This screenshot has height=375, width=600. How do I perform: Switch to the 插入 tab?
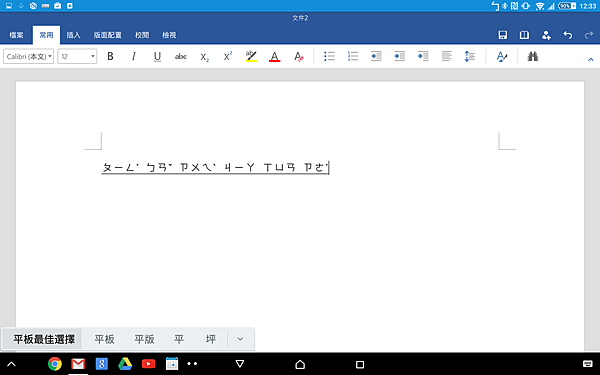coord(73,35)
